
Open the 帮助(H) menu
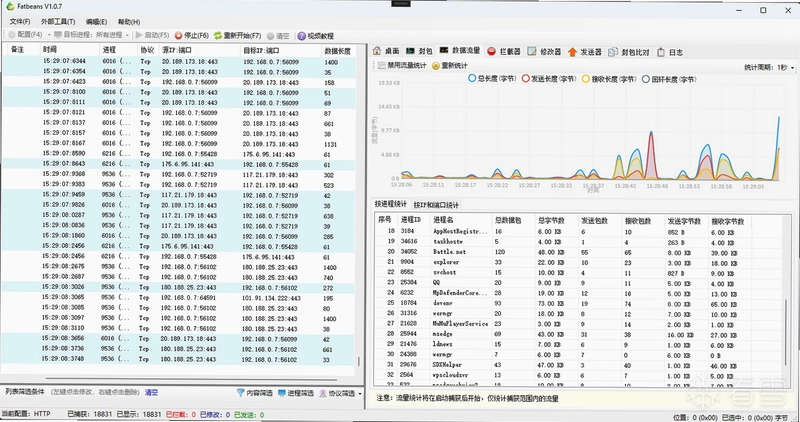coord(129,22)
